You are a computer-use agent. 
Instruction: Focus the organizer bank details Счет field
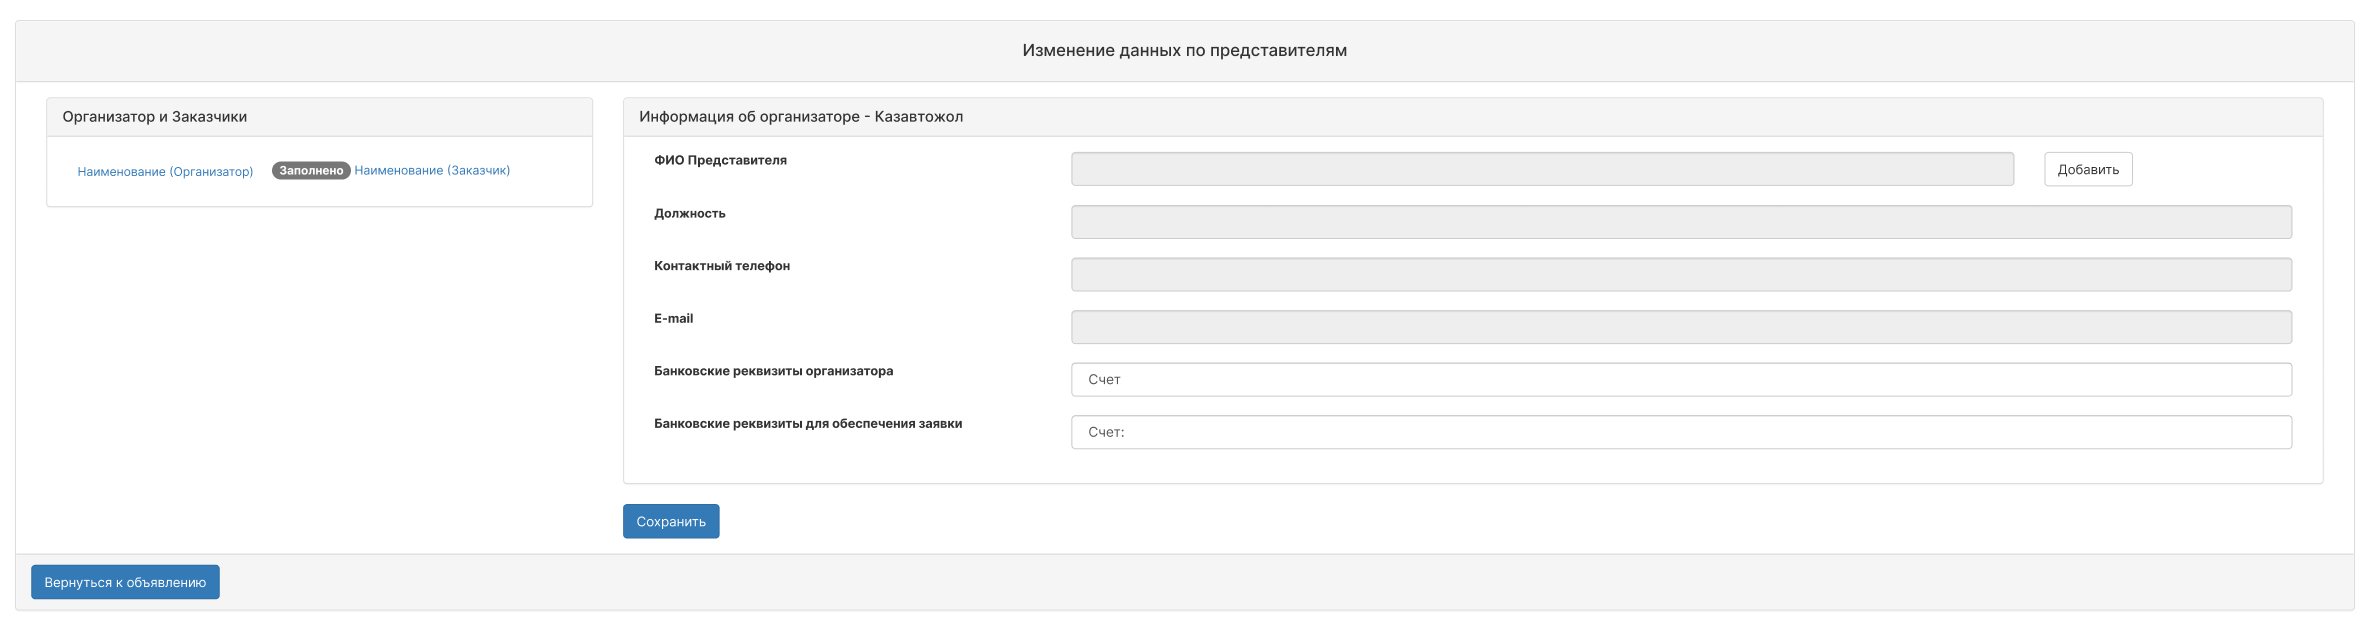(x=1680, y=380)
